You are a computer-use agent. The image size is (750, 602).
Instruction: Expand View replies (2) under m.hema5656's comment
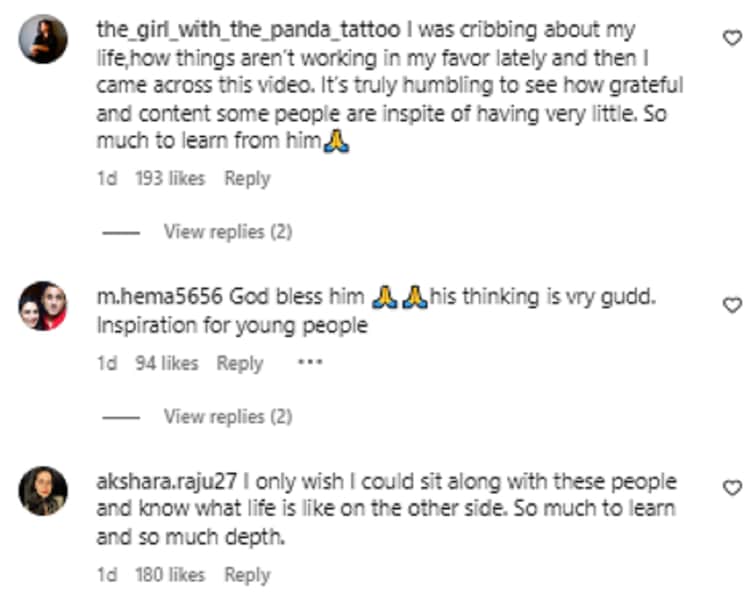tap(228, 417)
